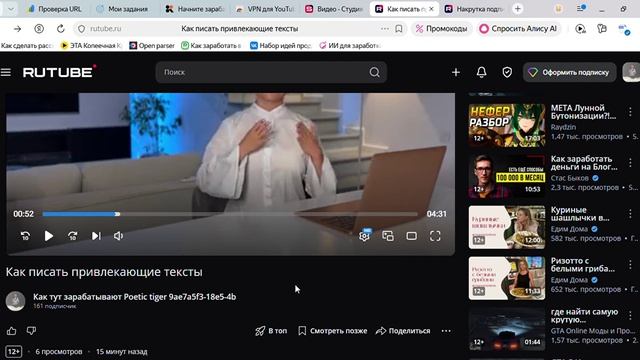Open 'Open parser' bookmark
Image resolution: width=640 pixels, height=360 pixels.
click(152, 45)
